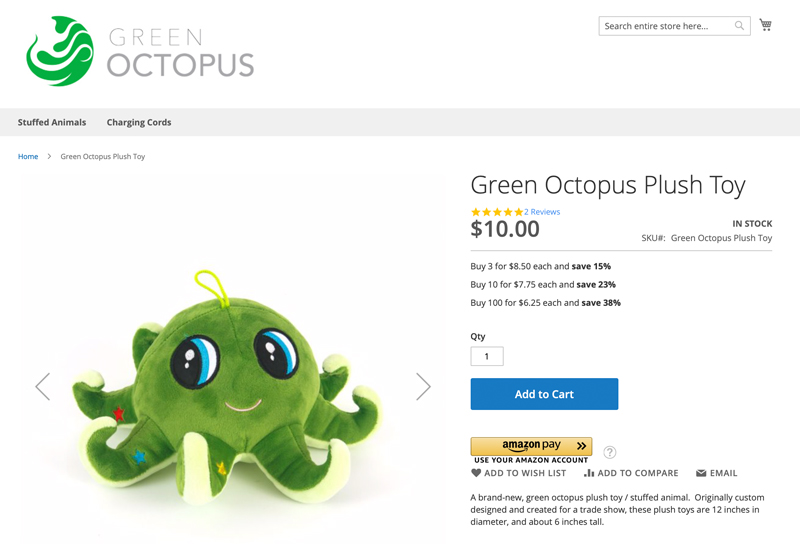
Task: Click the Add to Cart button
Action: (544, 394)
